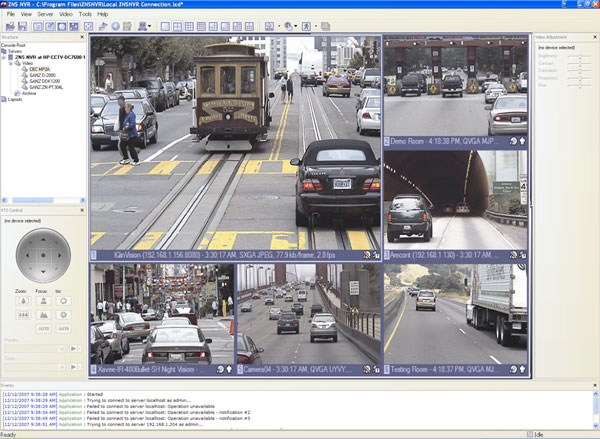This screenshot has width=600, height=439.
Task: Toggle the toolbar panel button with circle icon
Action: pyautogui.click(x=62, y=26)
